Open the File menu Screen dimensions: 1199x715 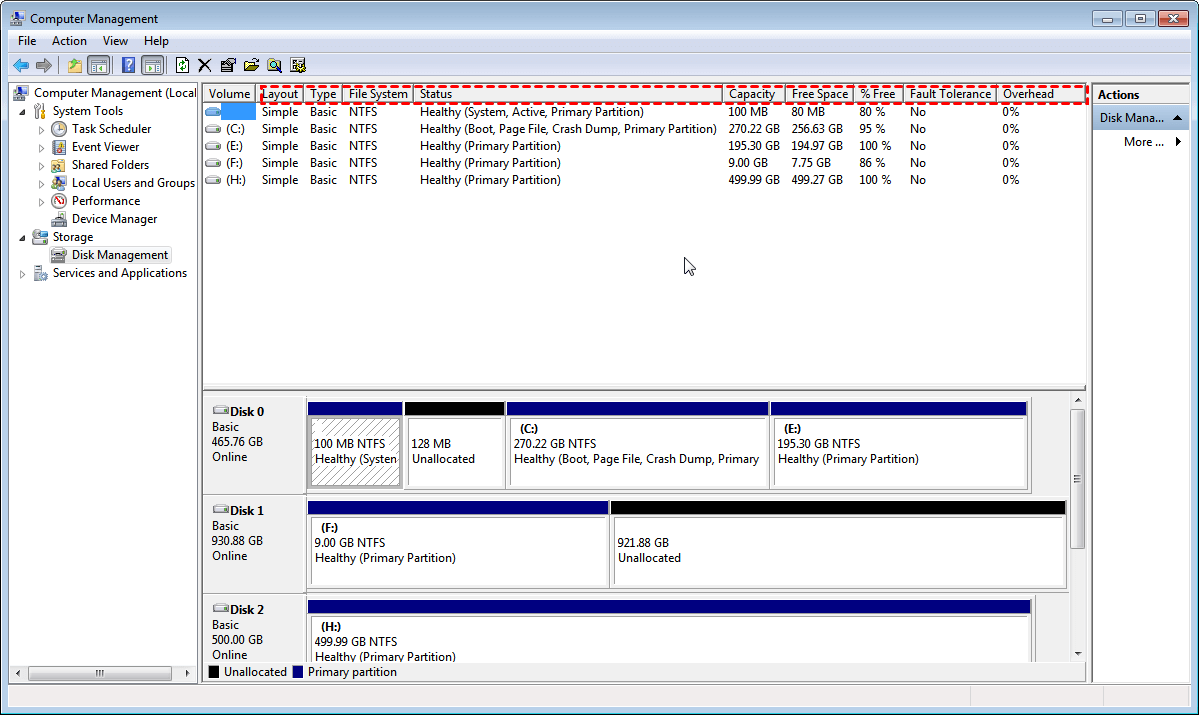[x=27, y=41]
